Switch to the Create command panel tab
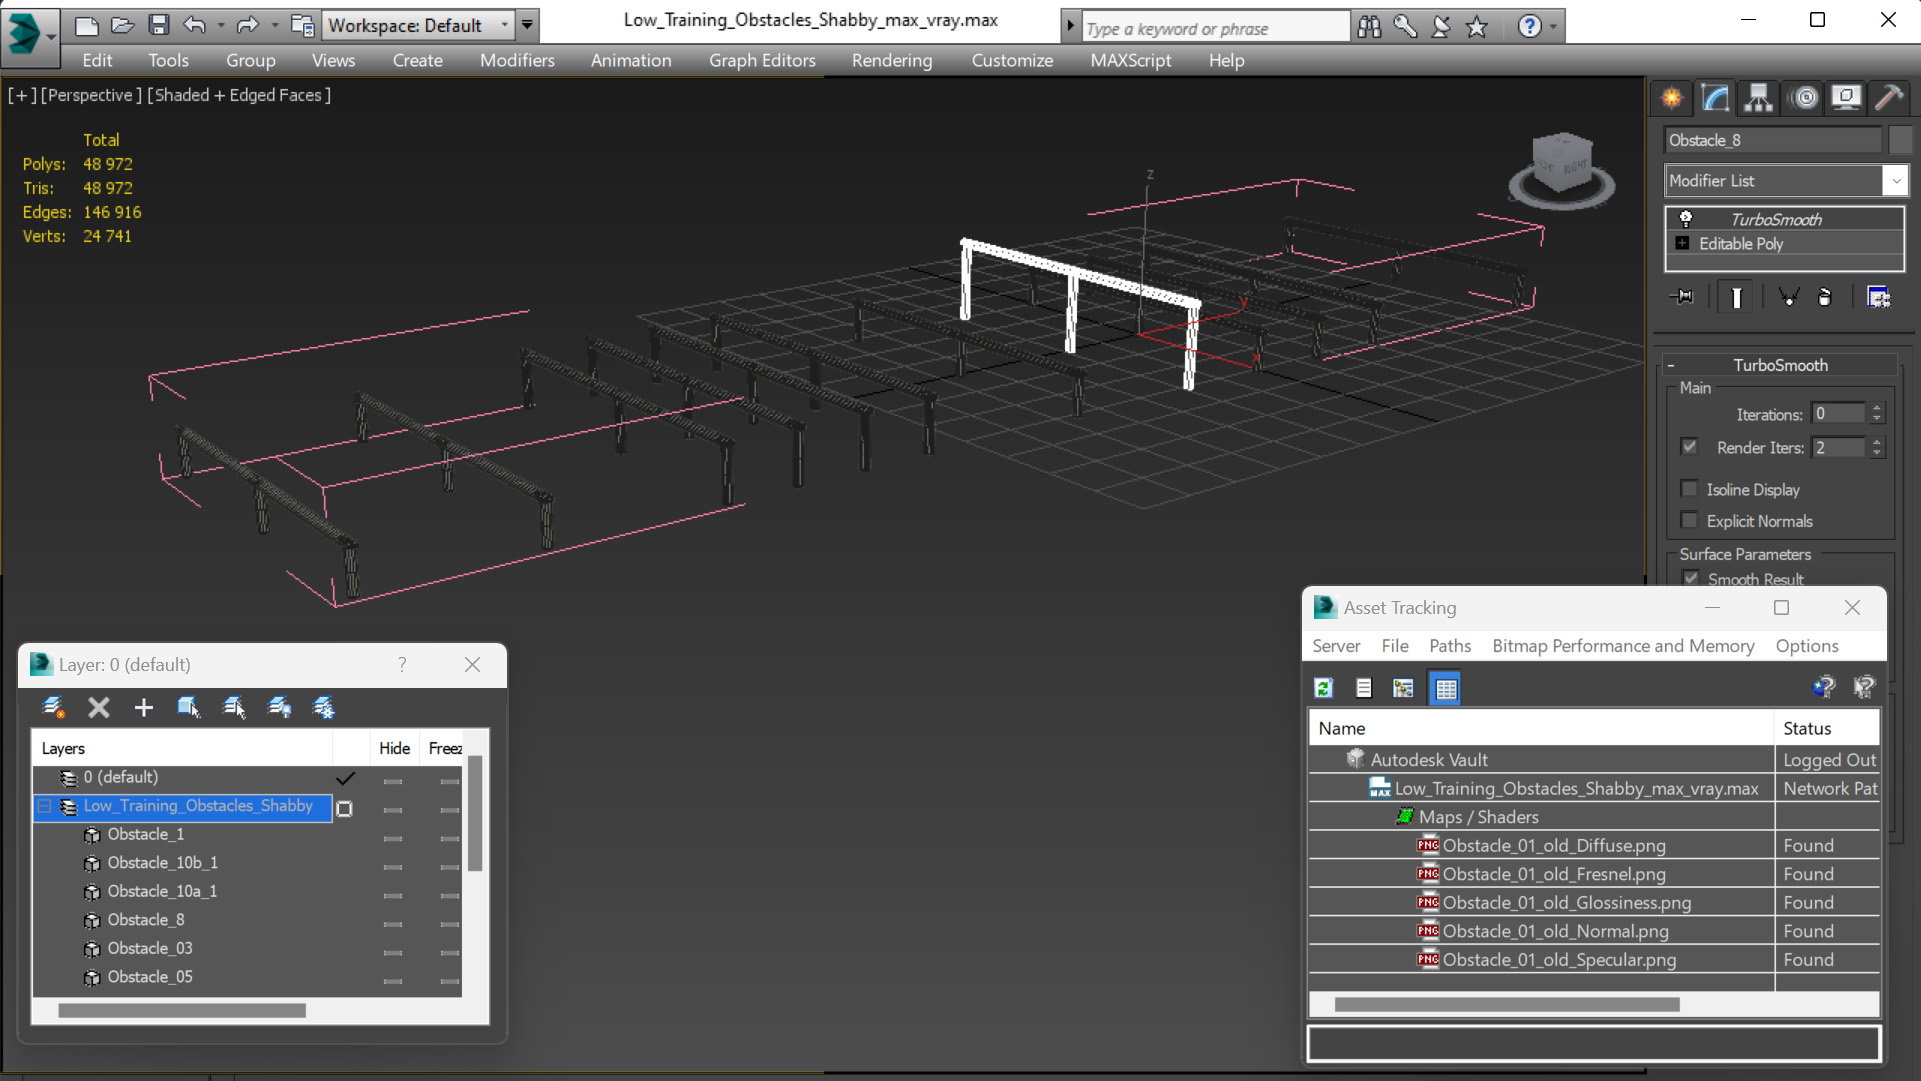The height and width of the screenshot is (1081, 1921). coord(1672,97)
